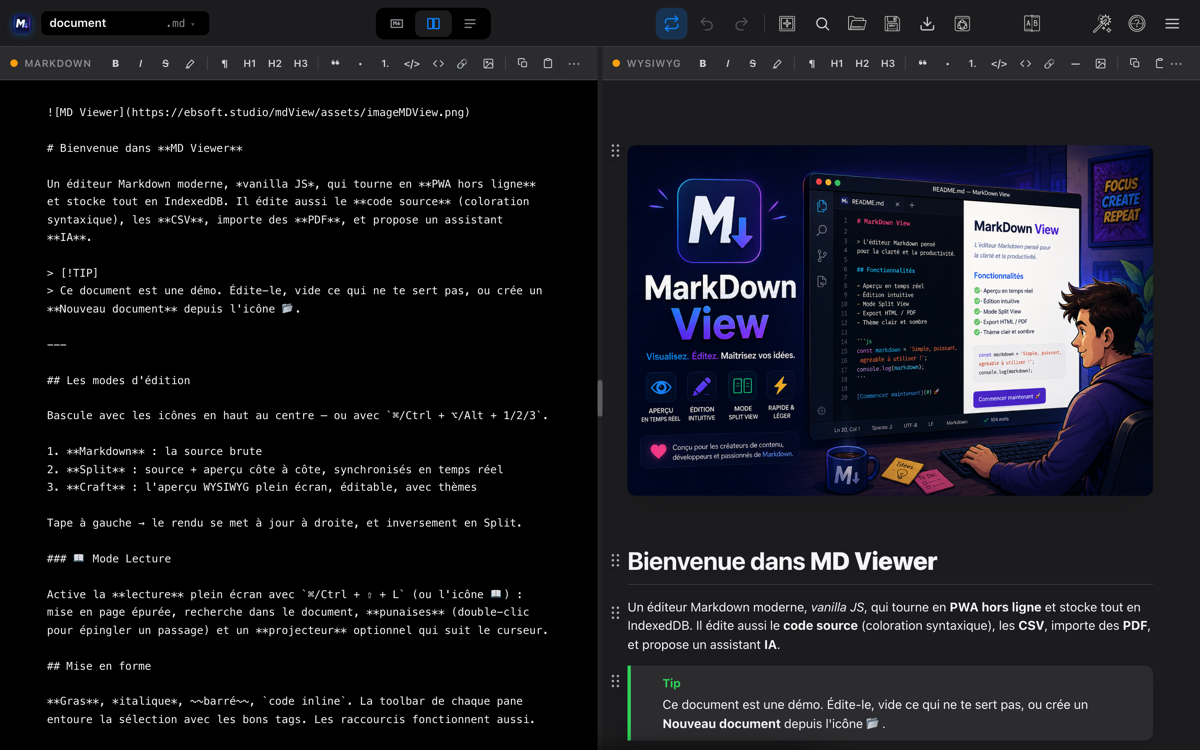
Task: Apply H2 heading in WYSIWYG pane
Action: 862,64
